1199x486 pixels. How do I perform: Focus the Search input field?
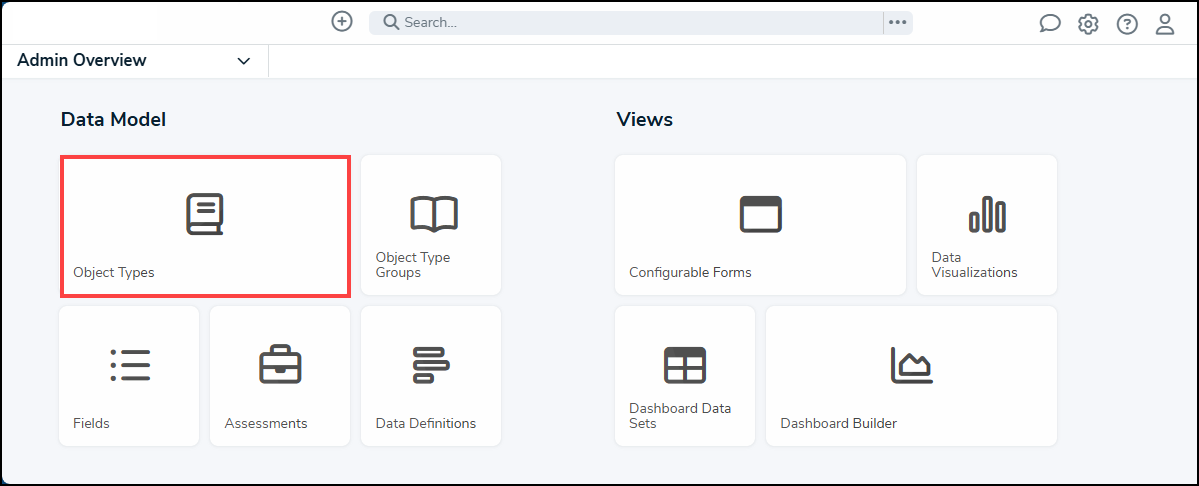click(x=625, y=23)
